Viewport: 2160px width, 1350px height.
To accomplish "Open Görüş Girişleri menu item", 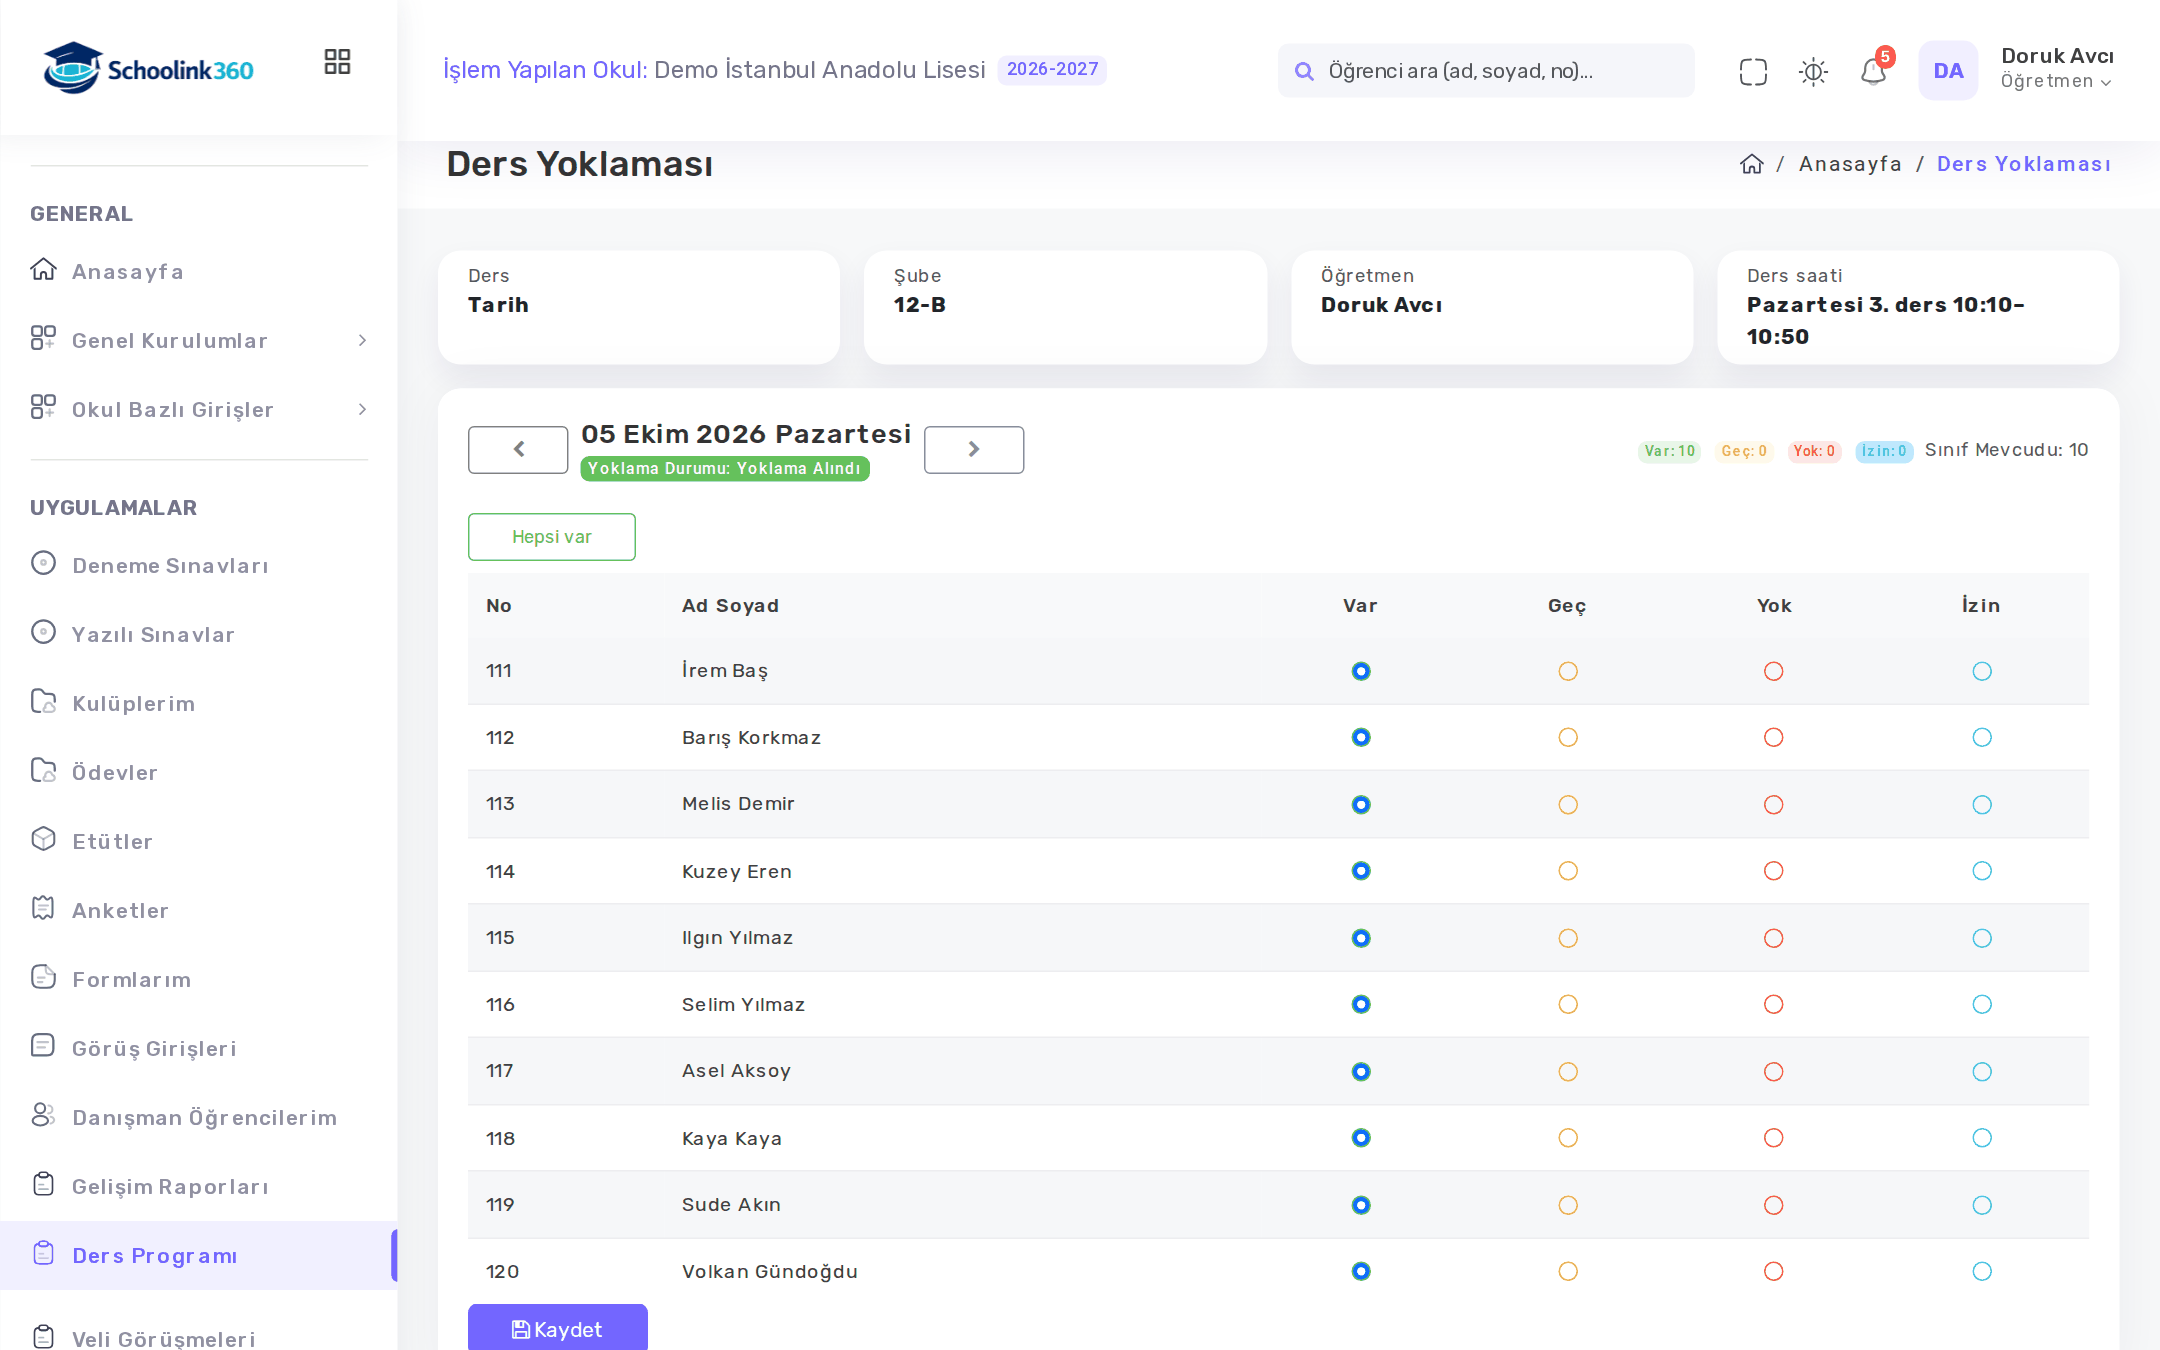I will point(198,1048).
